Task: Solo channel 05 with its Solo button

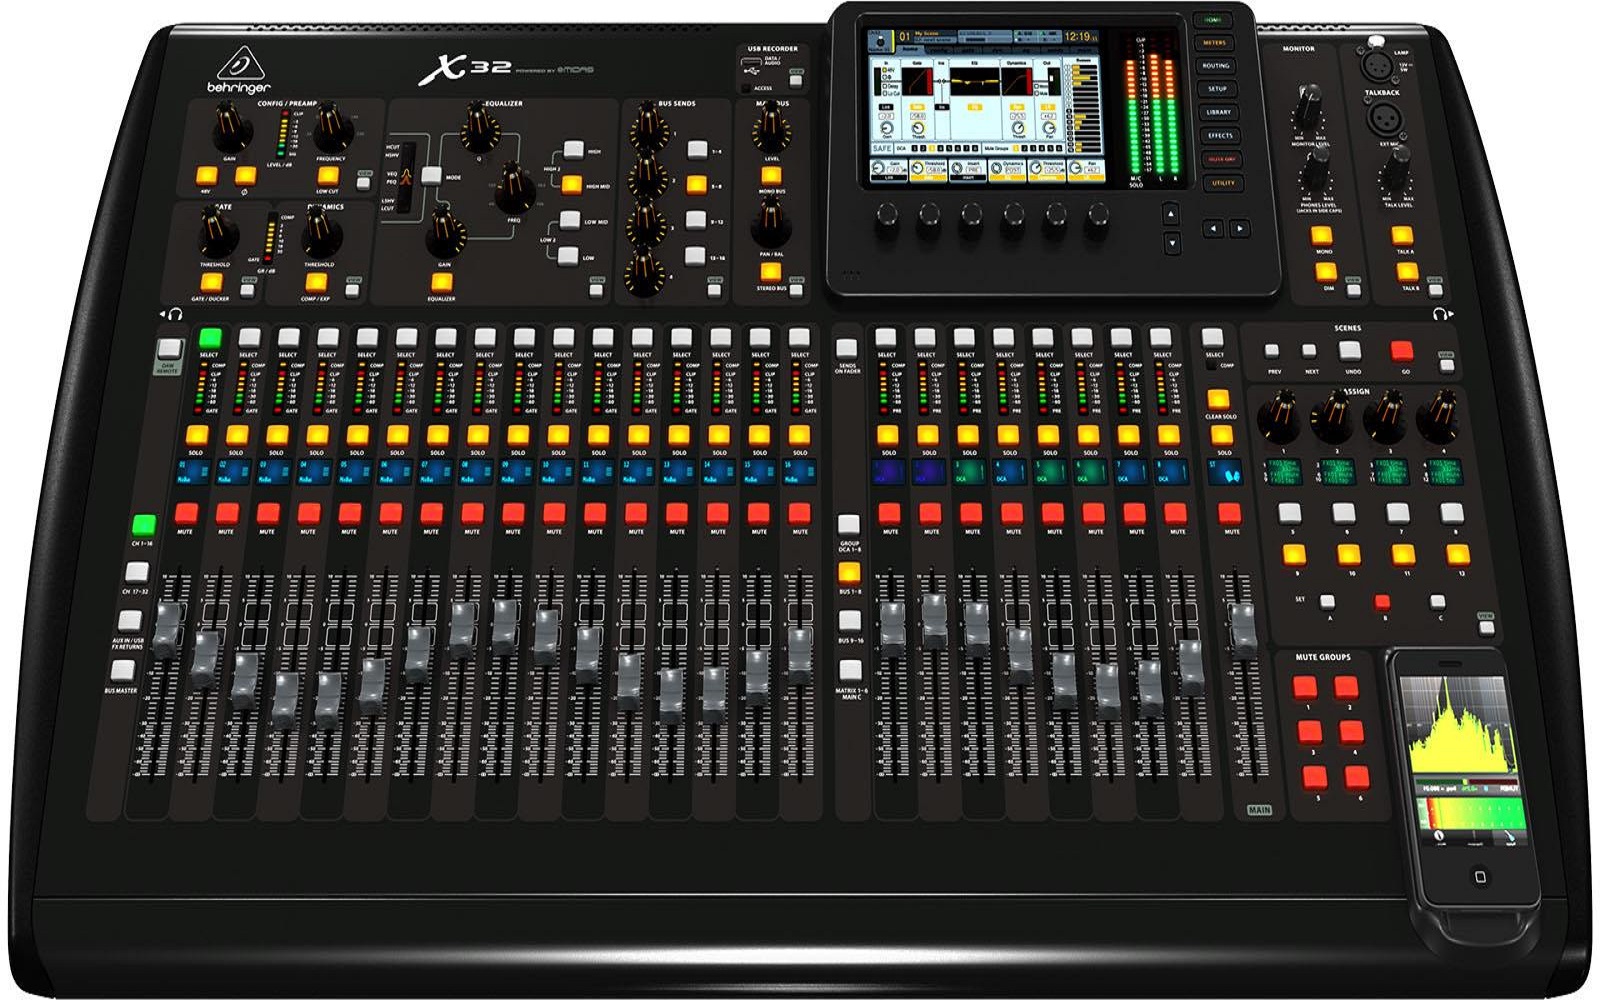Action: (358, 435)
